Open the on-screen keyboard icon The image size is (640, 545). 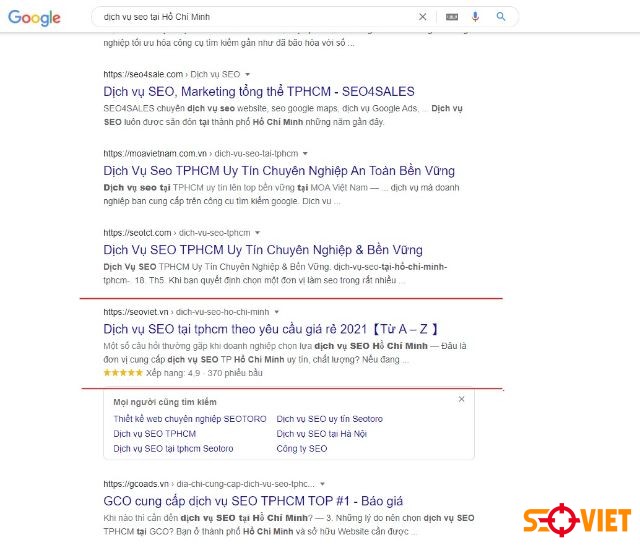tap(451, 17)
